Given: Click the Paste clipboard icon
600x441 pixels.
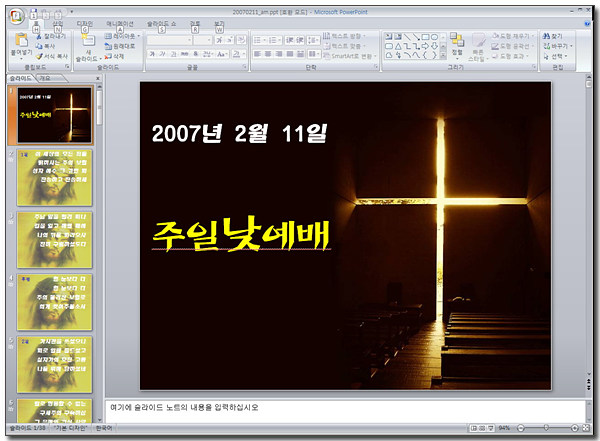Looking at the screenshot, I should click(21, 40).
